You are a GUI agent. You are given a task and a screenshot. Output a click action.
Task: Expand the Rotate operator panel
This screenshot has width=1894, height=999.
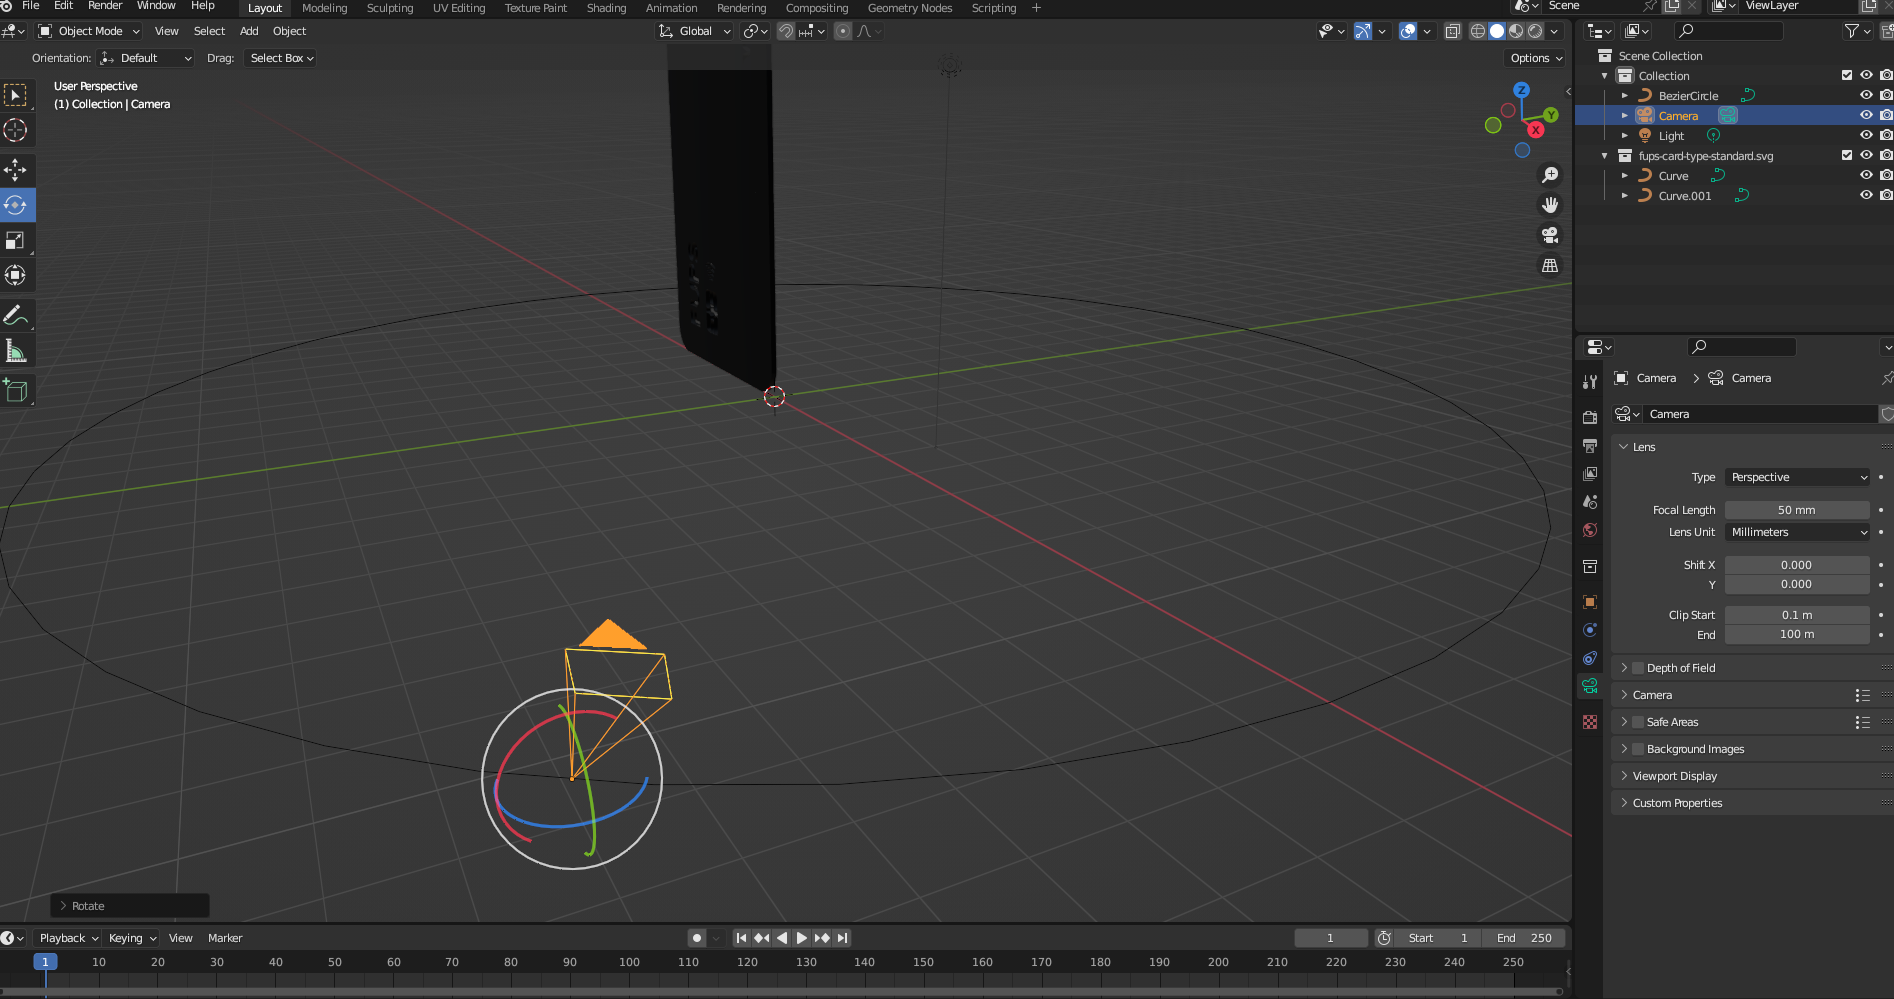130,906
